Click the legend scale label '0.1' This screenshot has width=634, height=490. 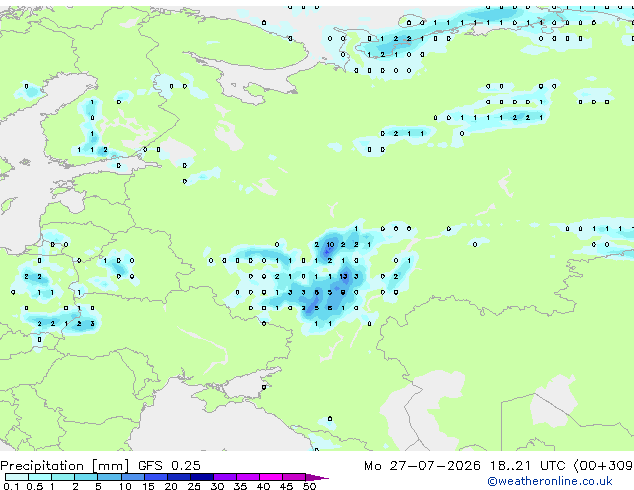coord(11,486)
